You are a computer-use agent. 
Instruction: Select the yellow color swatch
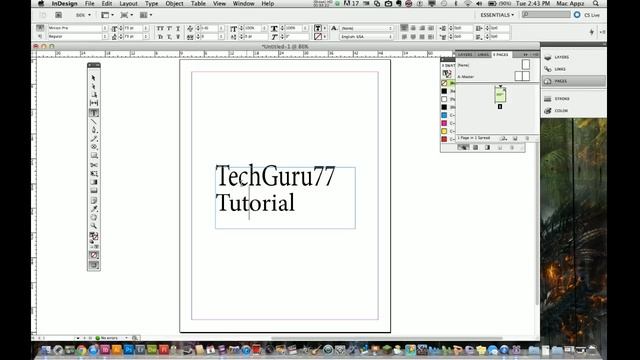tap(444, 131)
